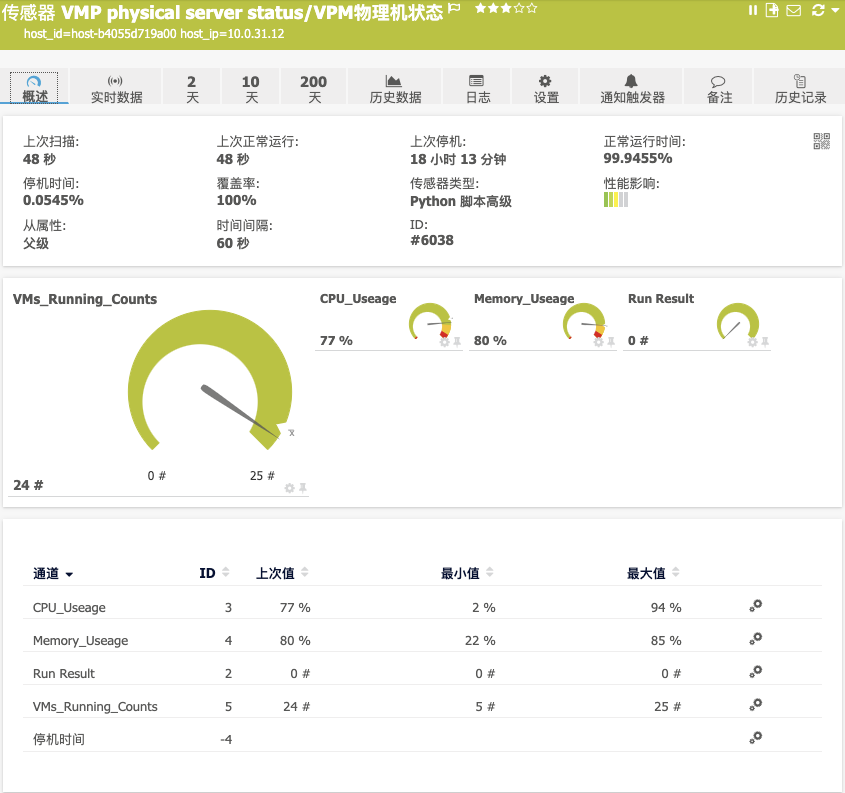Screen dimensions: 845x793
Task: Open the 实时数据 live data tab
Action: click(x=117, y=86)
